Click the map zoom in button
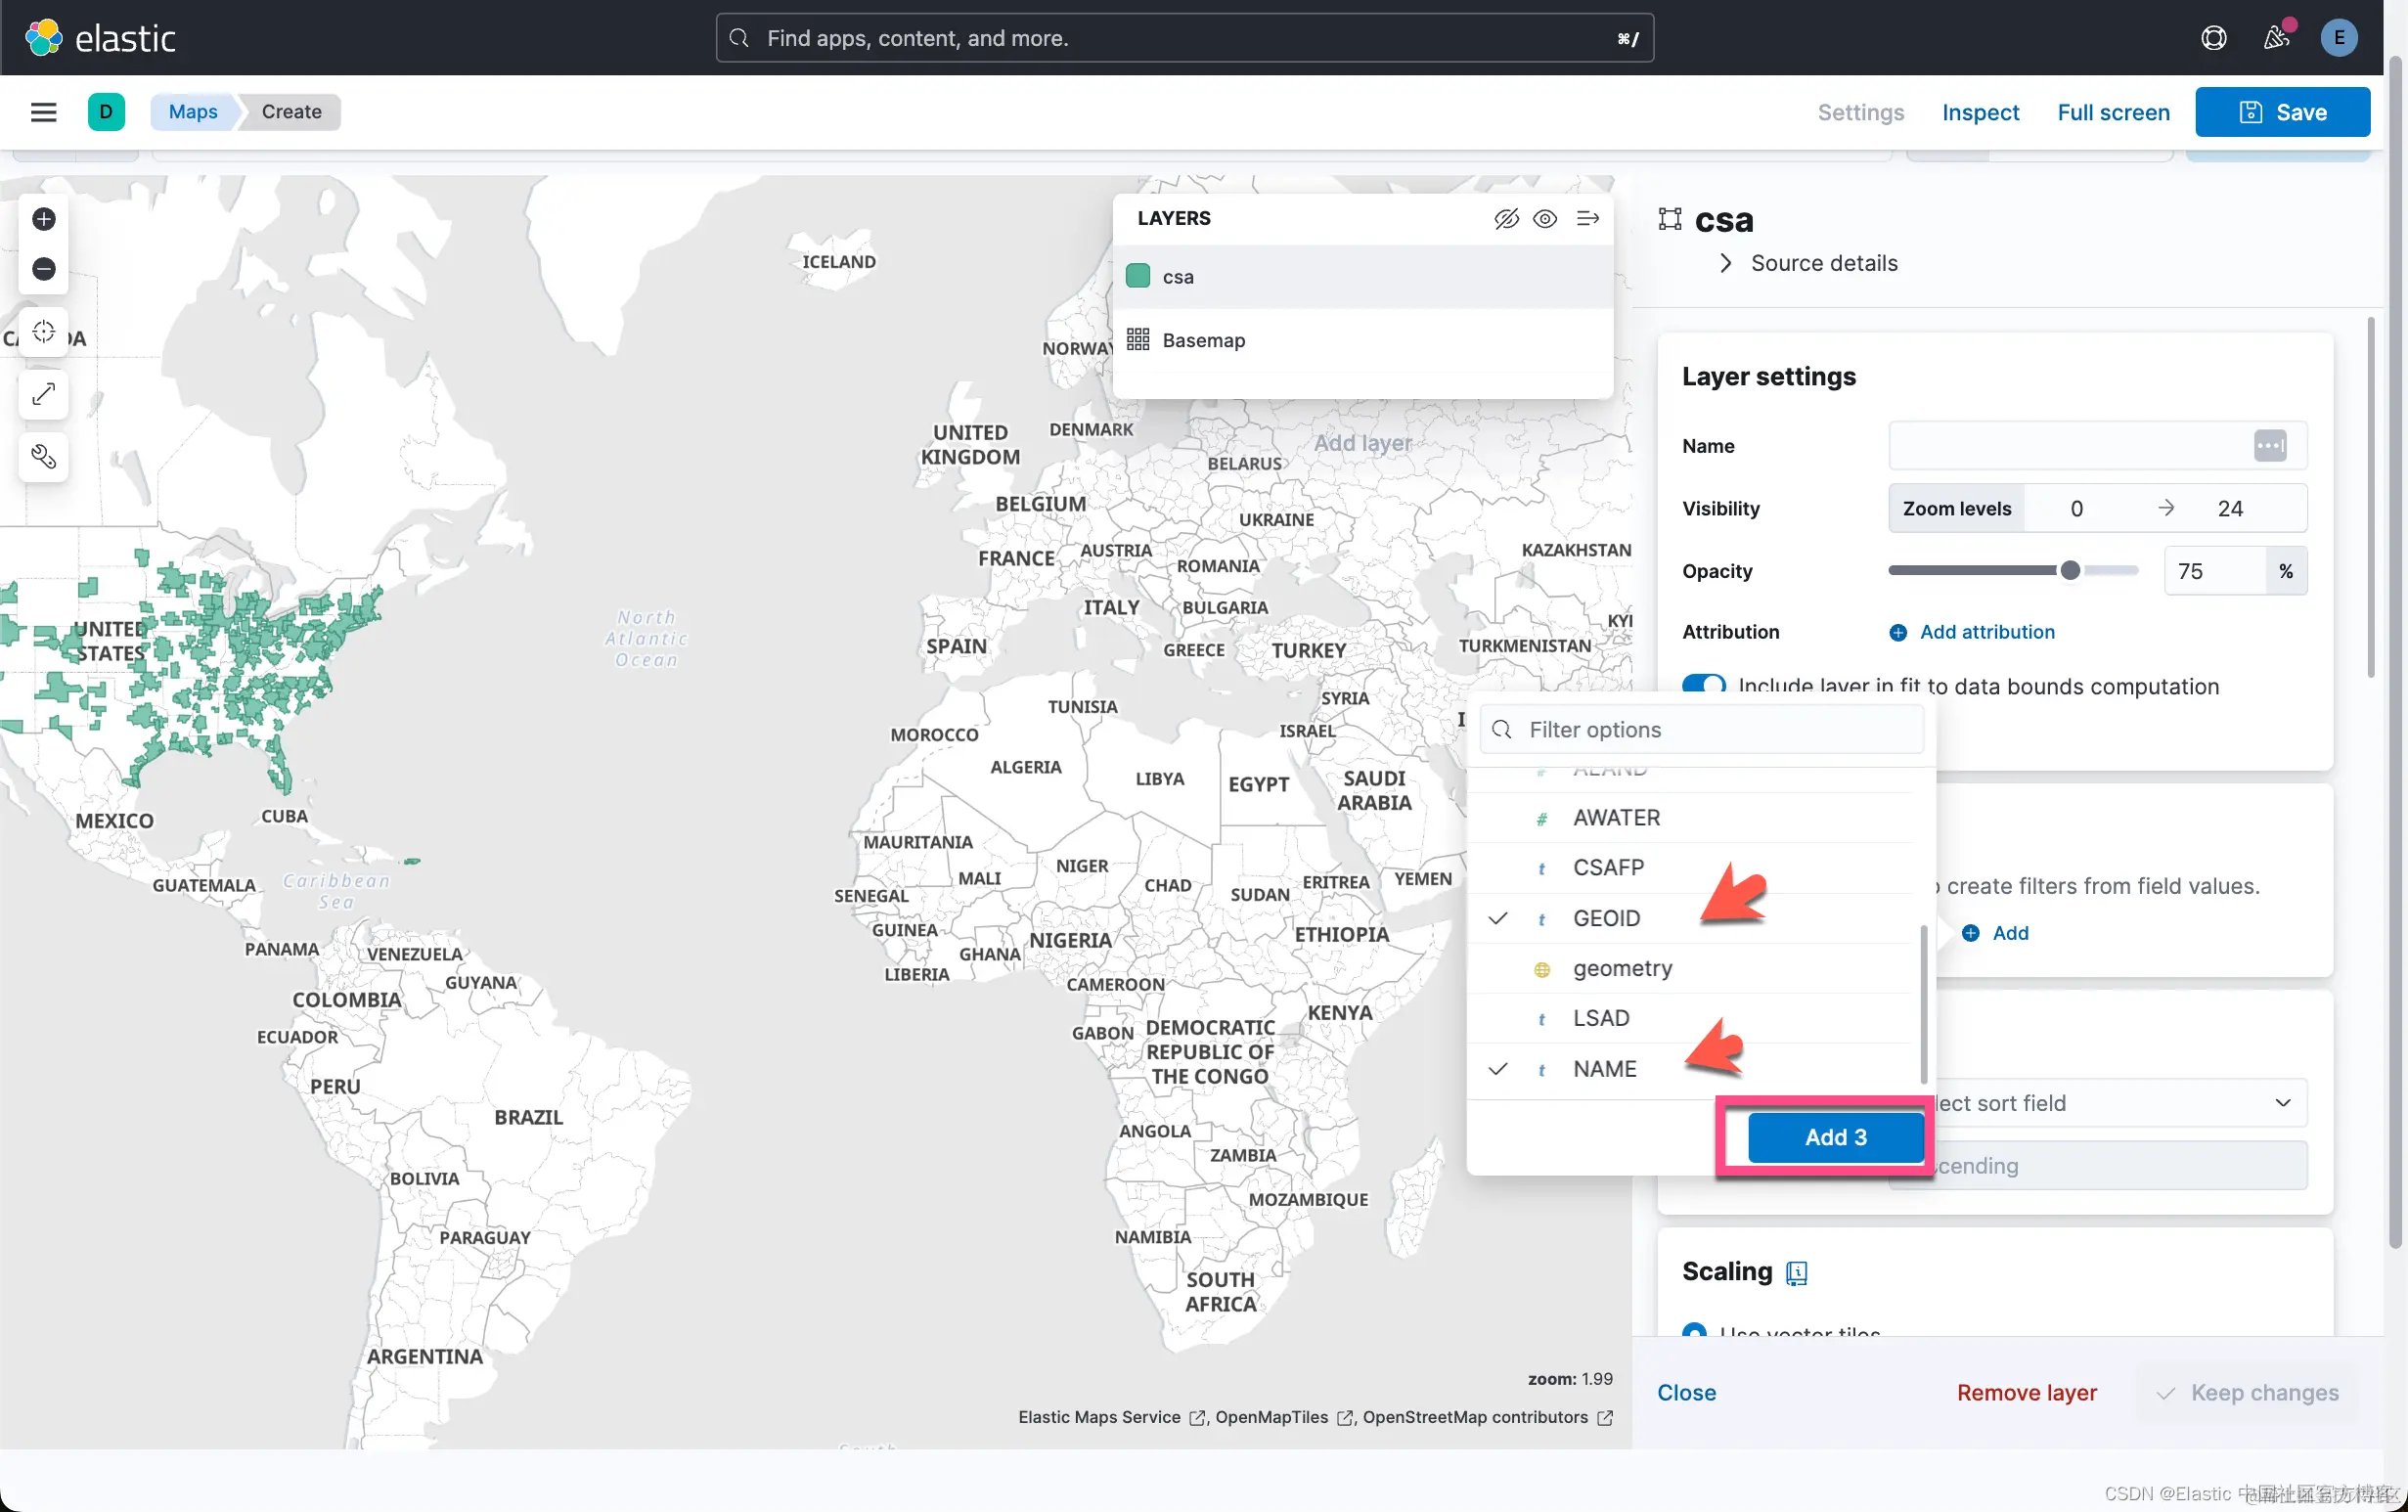This screenshot has width=2408, height=1512. (43, 219)
